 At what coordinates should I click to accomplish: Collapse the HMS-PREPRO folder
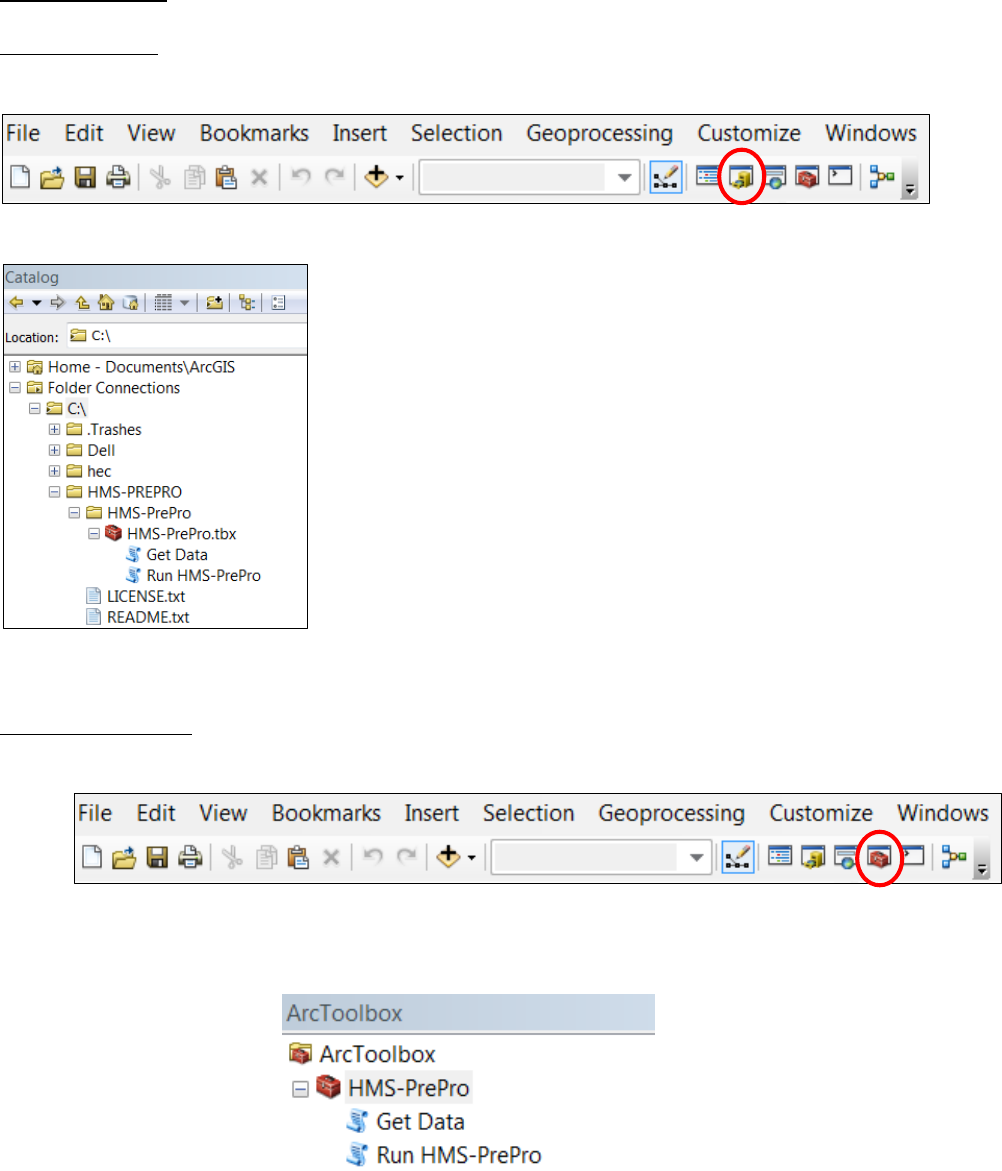(x=55, y=492)
